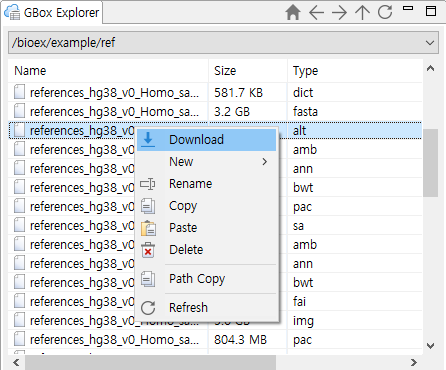Click the refresh icon in the top toolbar
Image resolution: width=446 pixels, height=370 pixels.
[x=385, y=12]
